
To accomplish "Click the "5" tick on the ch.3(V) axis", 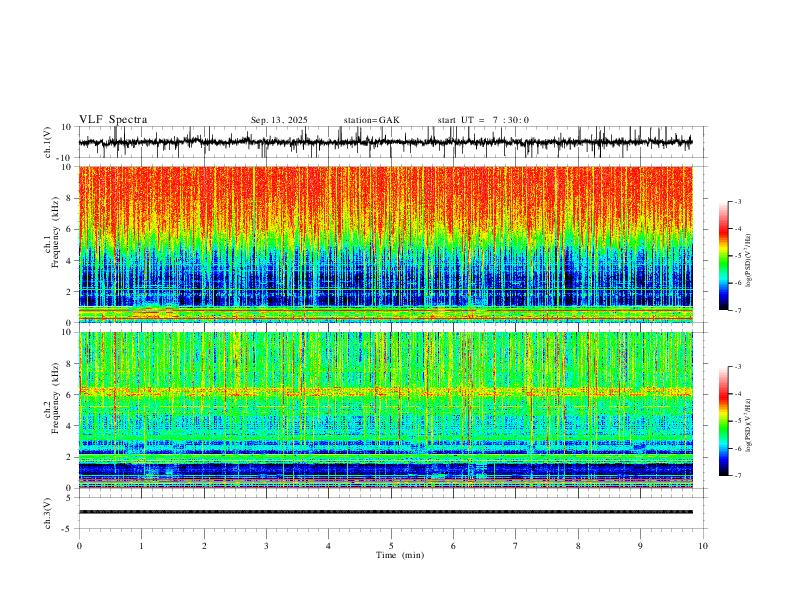I will [x=70, y=498].
